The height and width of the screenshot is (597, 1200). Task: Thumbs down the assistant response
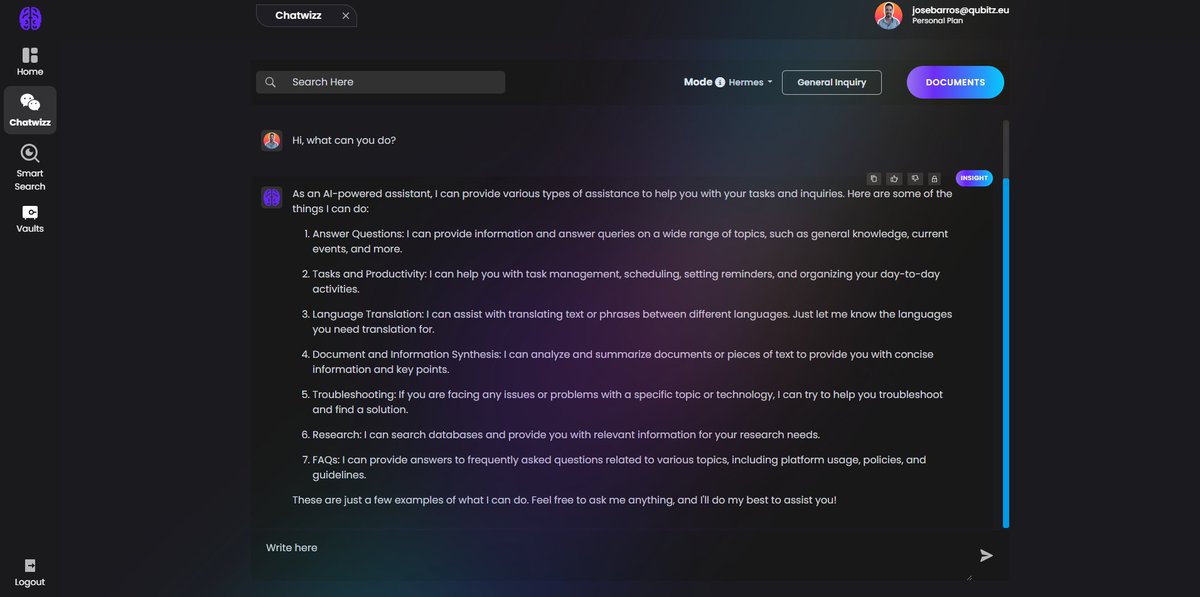tap(915, 178)
